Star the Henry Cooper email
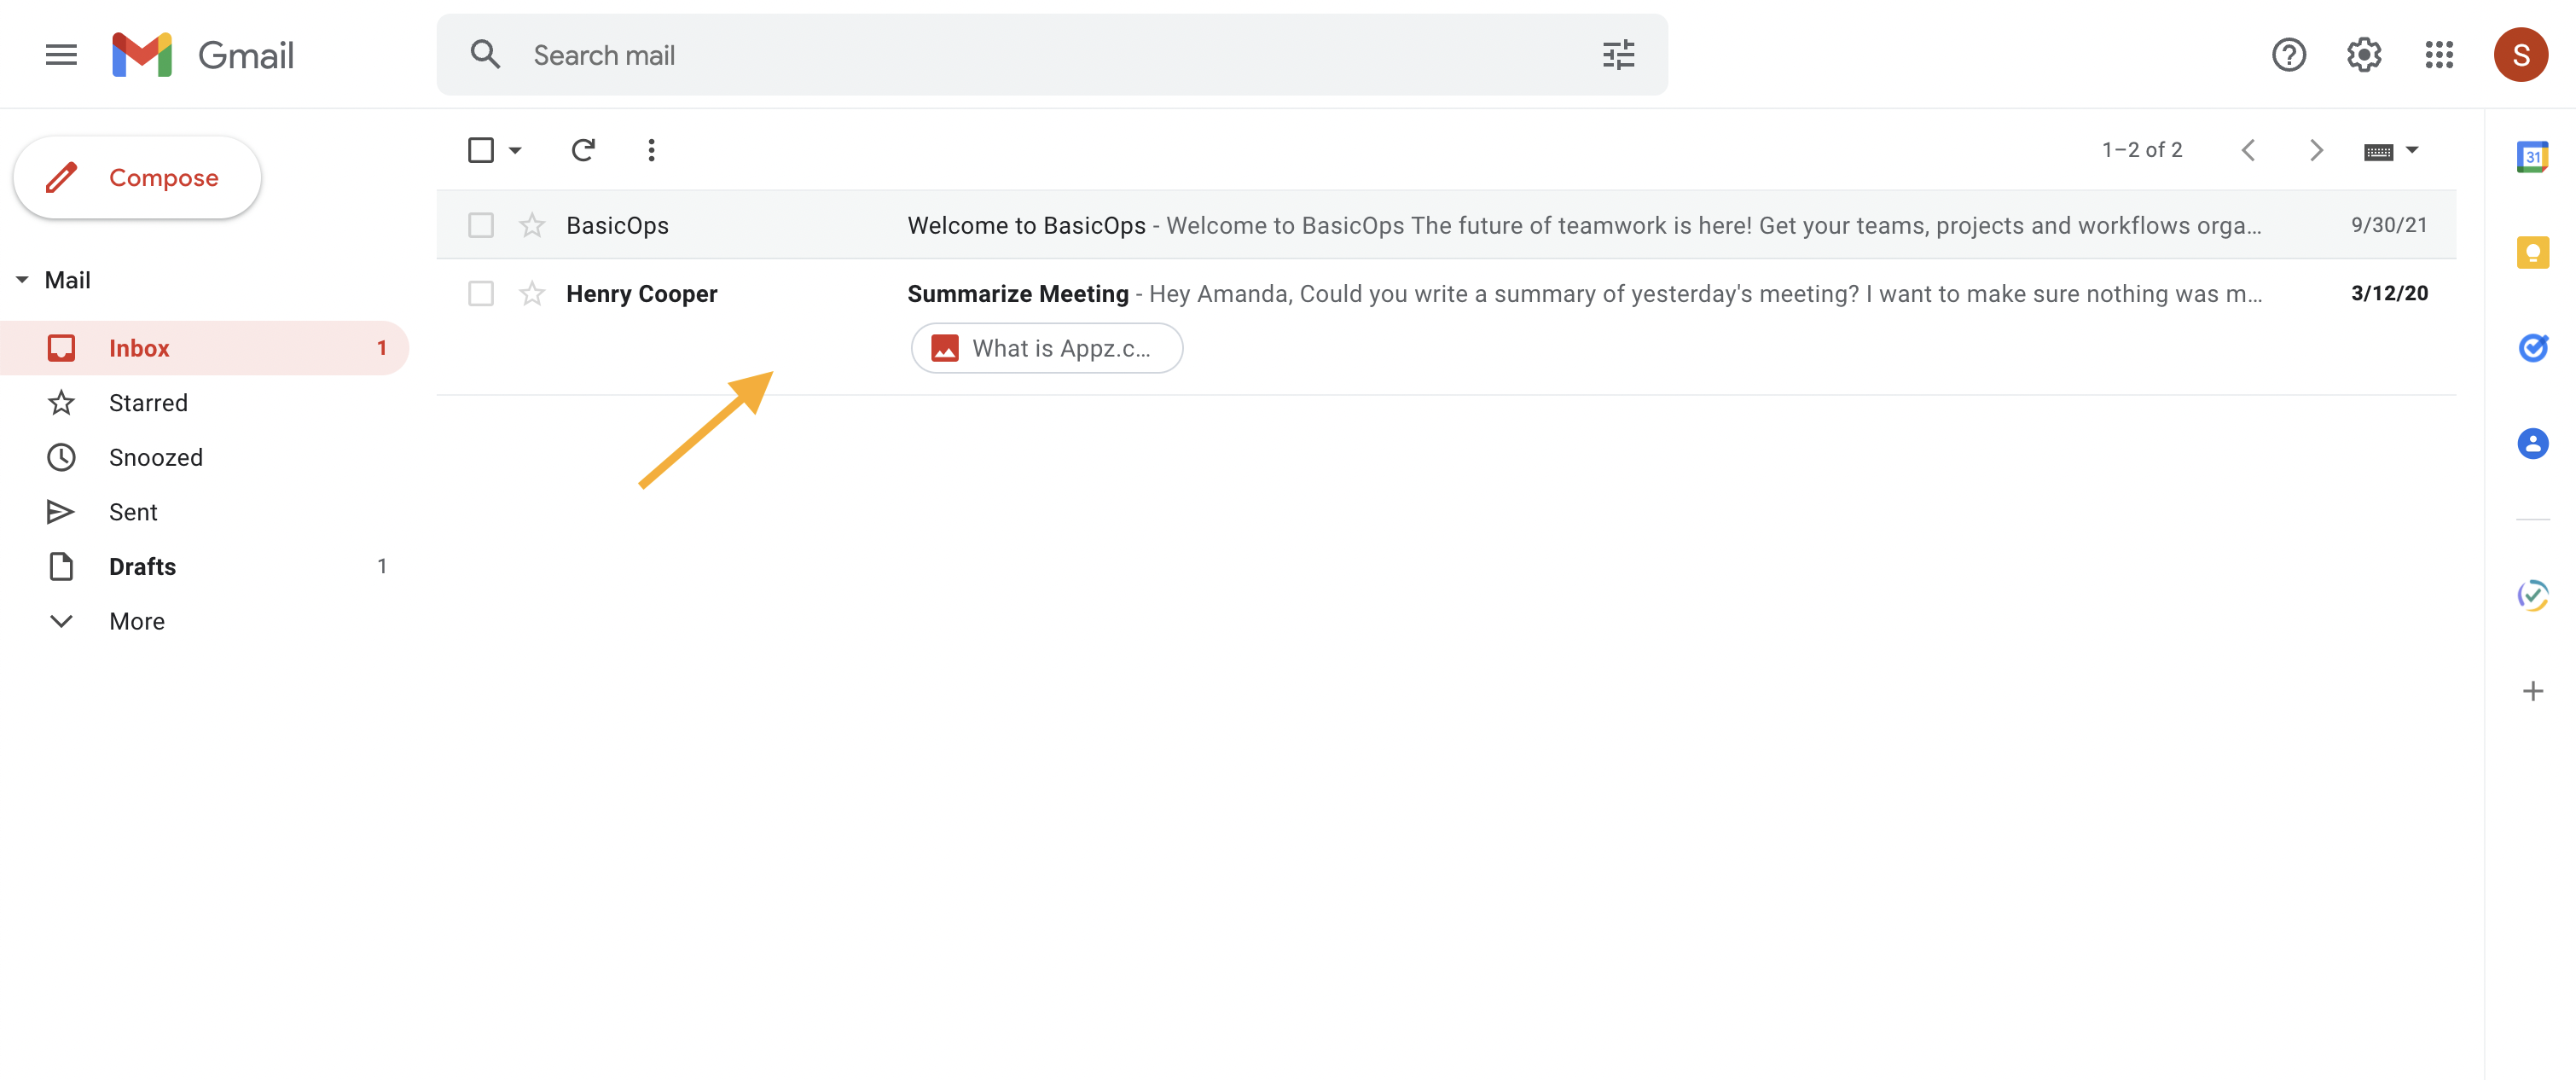 (x=532, y=294)
